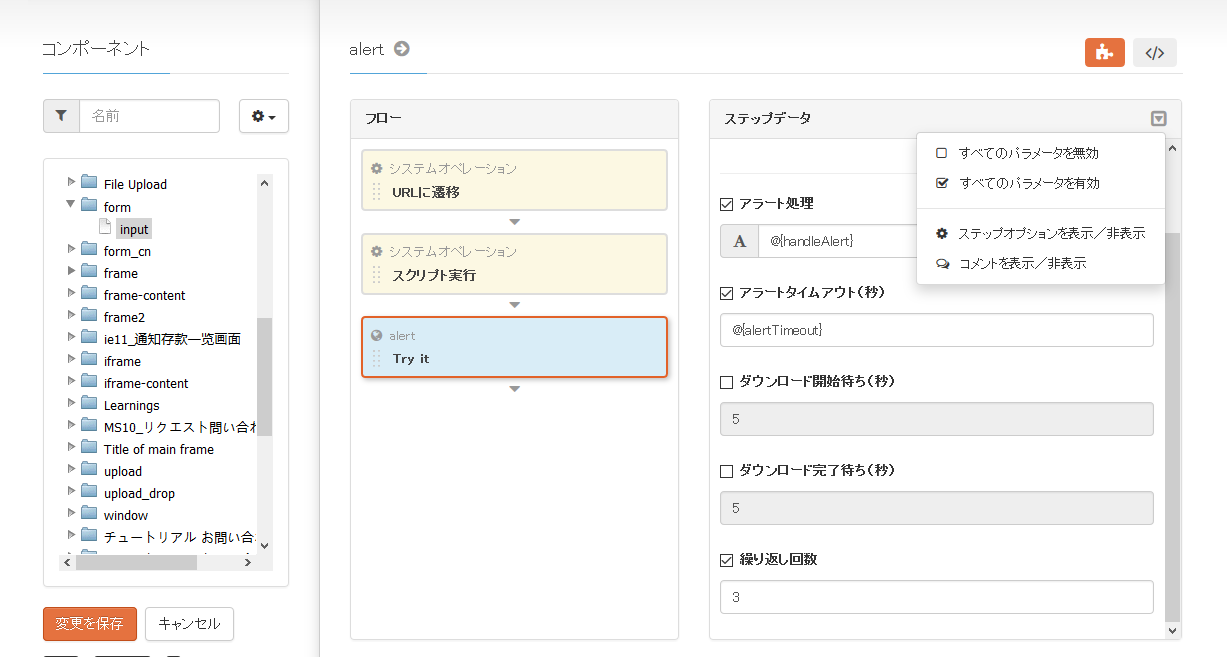The width and height of the screenshot is (1227, 657).
Task: Click the text type 'A' icon beside @{handleAlert}
Action: coord(740,241)
